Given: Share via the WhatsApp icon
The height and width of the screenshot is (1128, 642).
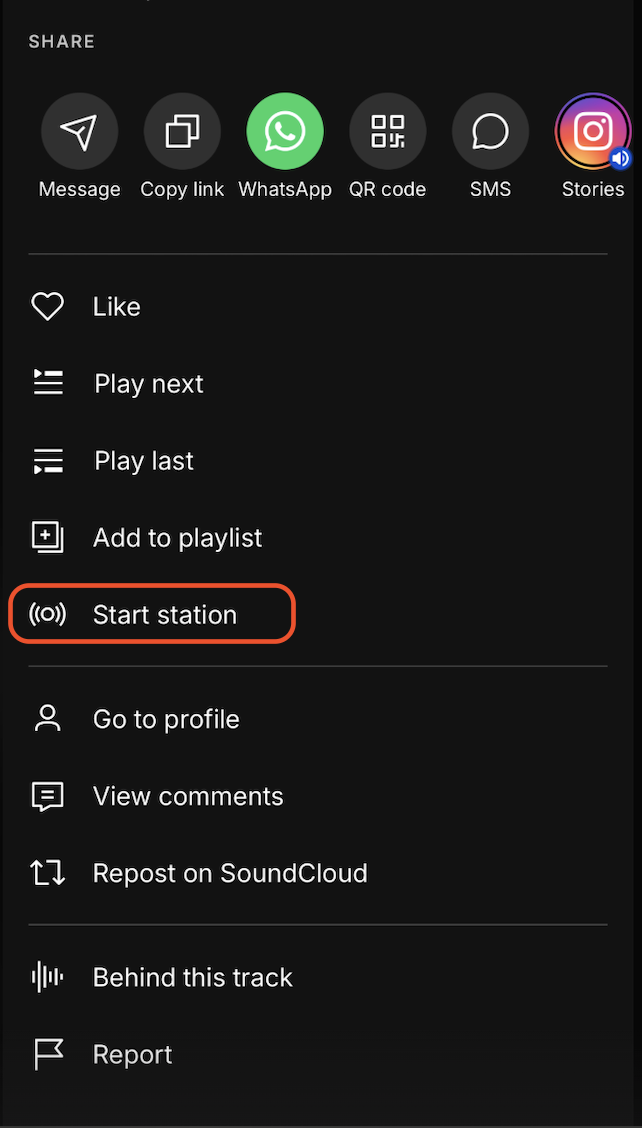Looking at the screenshot, I should [x=285, y=133].
